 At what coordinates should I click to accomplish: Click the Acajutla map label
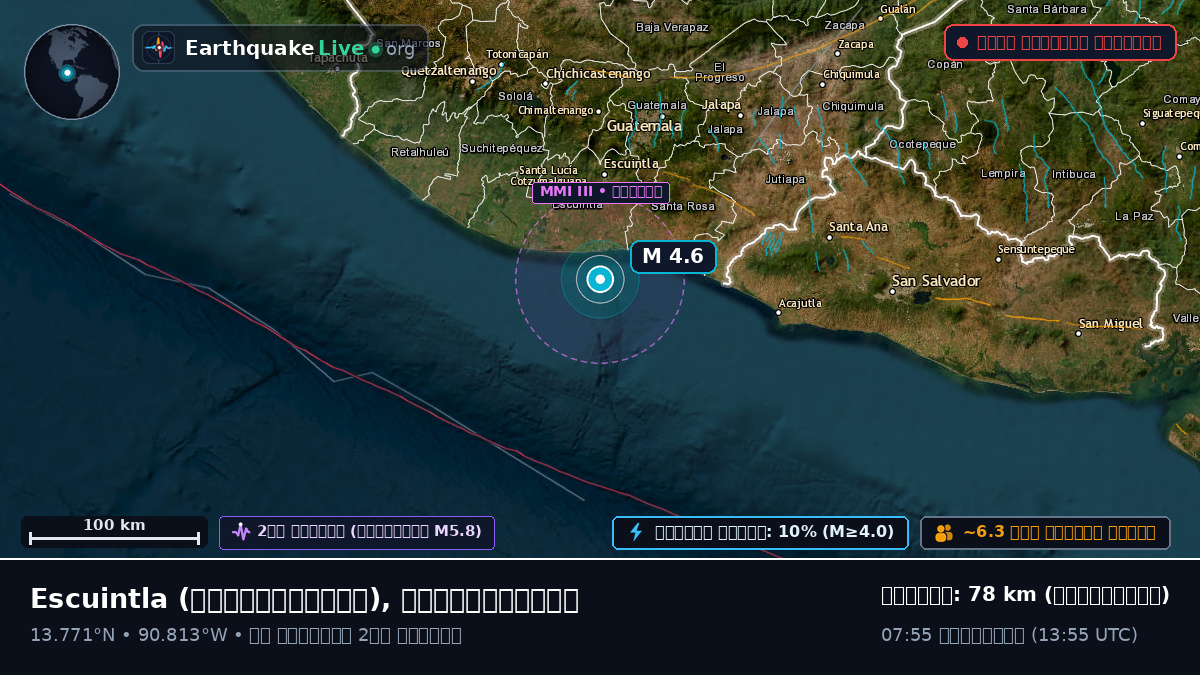(x=800, y=303)
